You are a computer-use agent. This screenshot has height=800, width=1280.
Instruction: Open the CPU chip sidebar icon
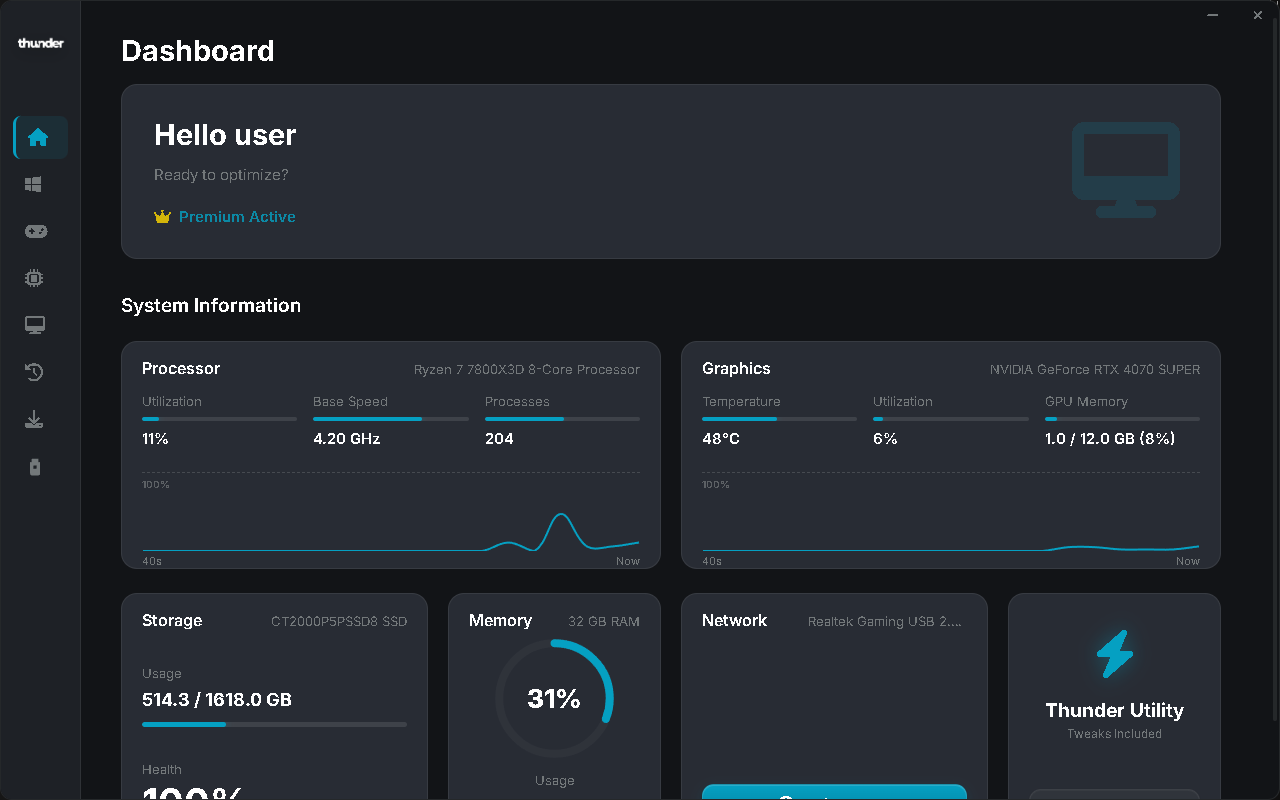click(34, 278)
